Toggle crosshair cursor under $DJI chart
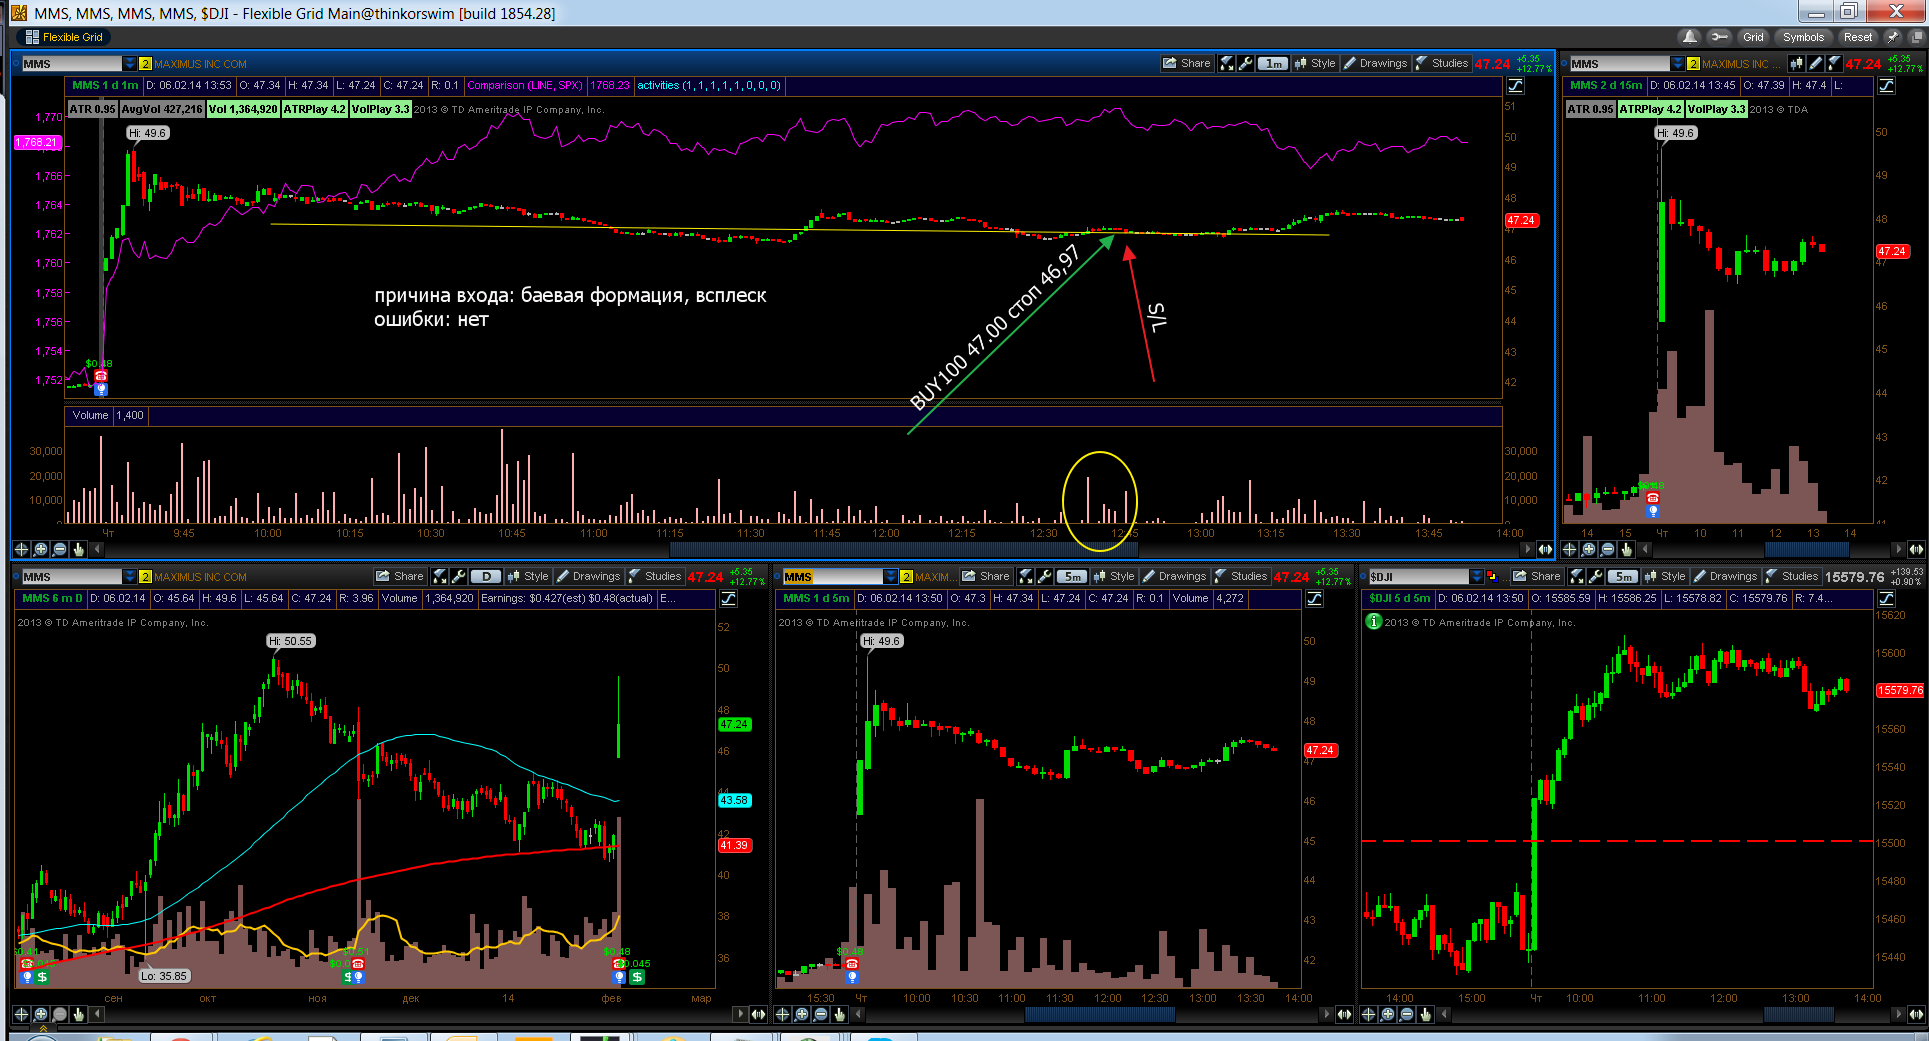The height and width of the screenshot is (1041, 1929). click(1369, 1014)
